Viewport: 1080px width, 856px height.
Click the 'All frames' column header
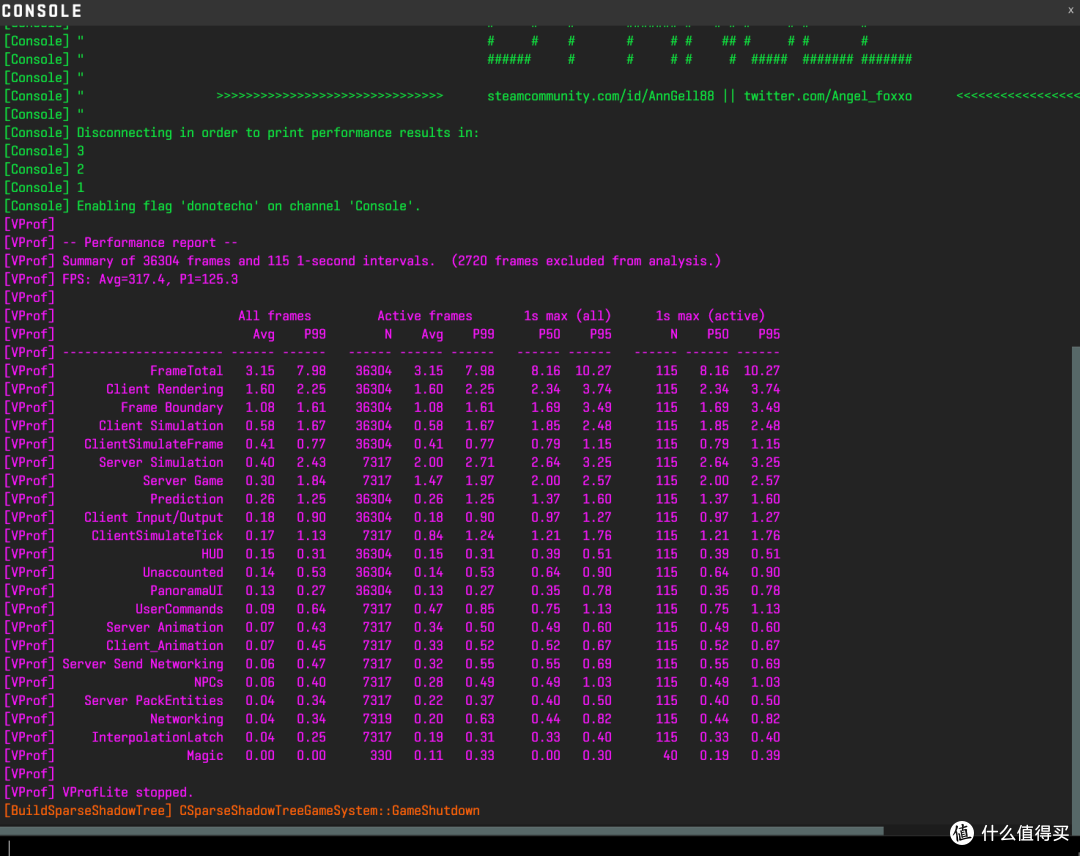coord(275,315)
